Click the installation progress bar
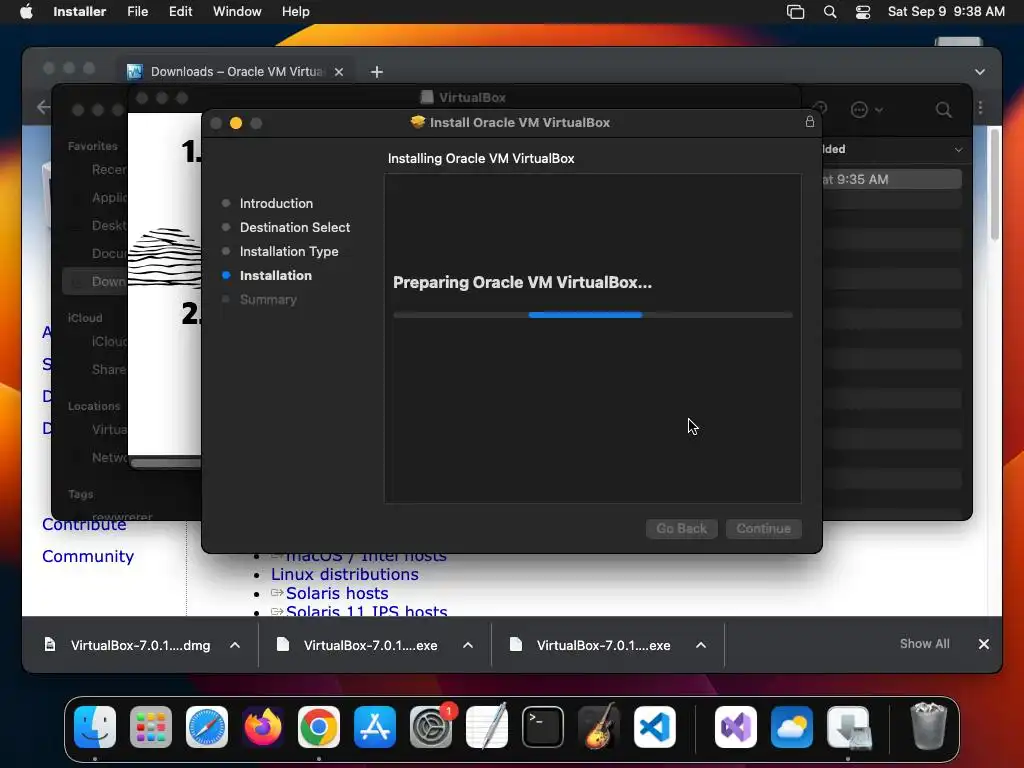1024x768 pixels. point(592,315)
